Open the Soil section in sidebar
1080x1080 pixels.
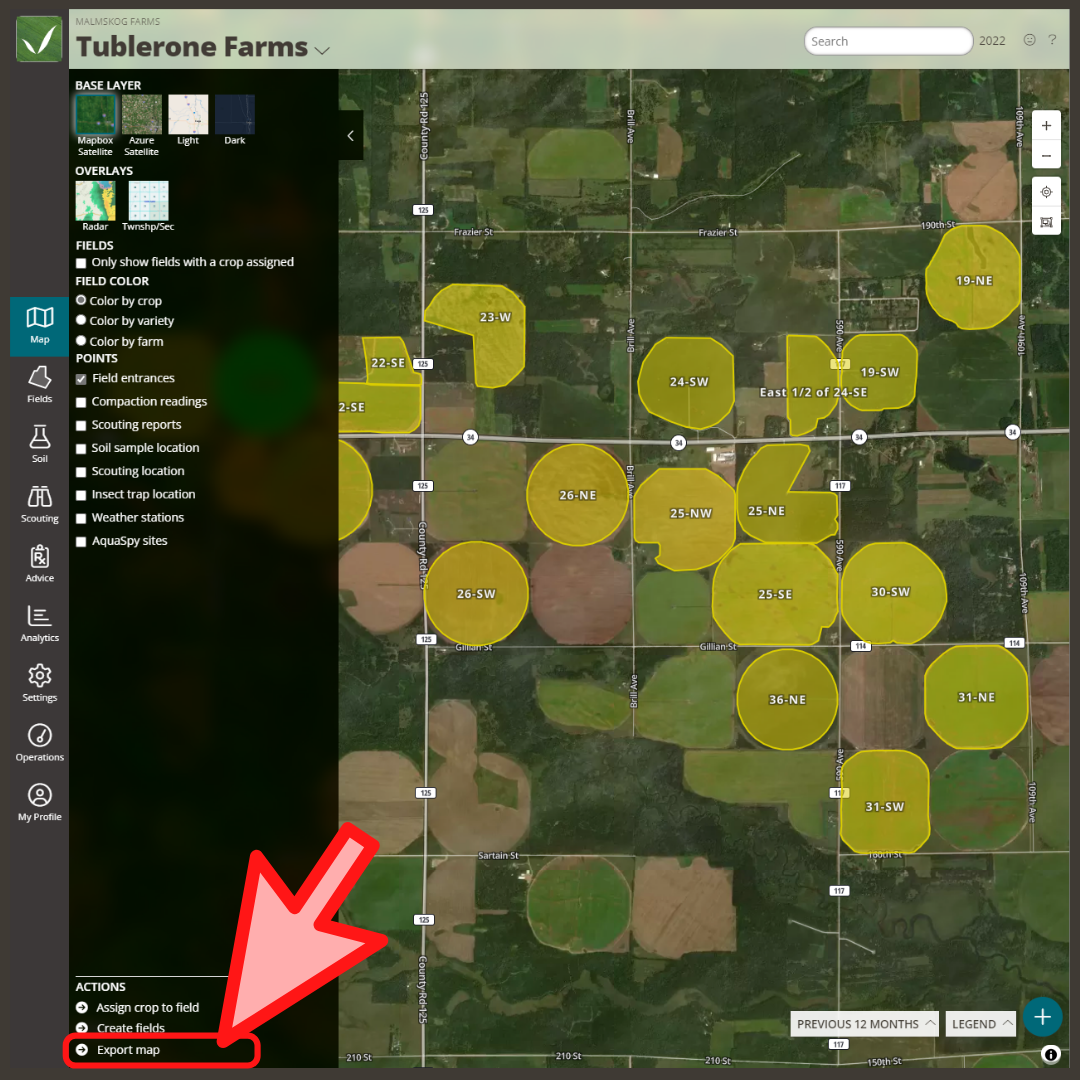(39, 444)
